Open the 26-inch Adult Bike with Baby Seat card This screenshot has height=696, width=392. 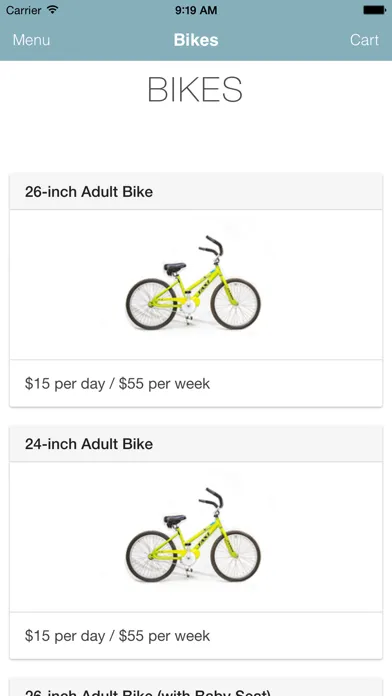click(196, 688)
